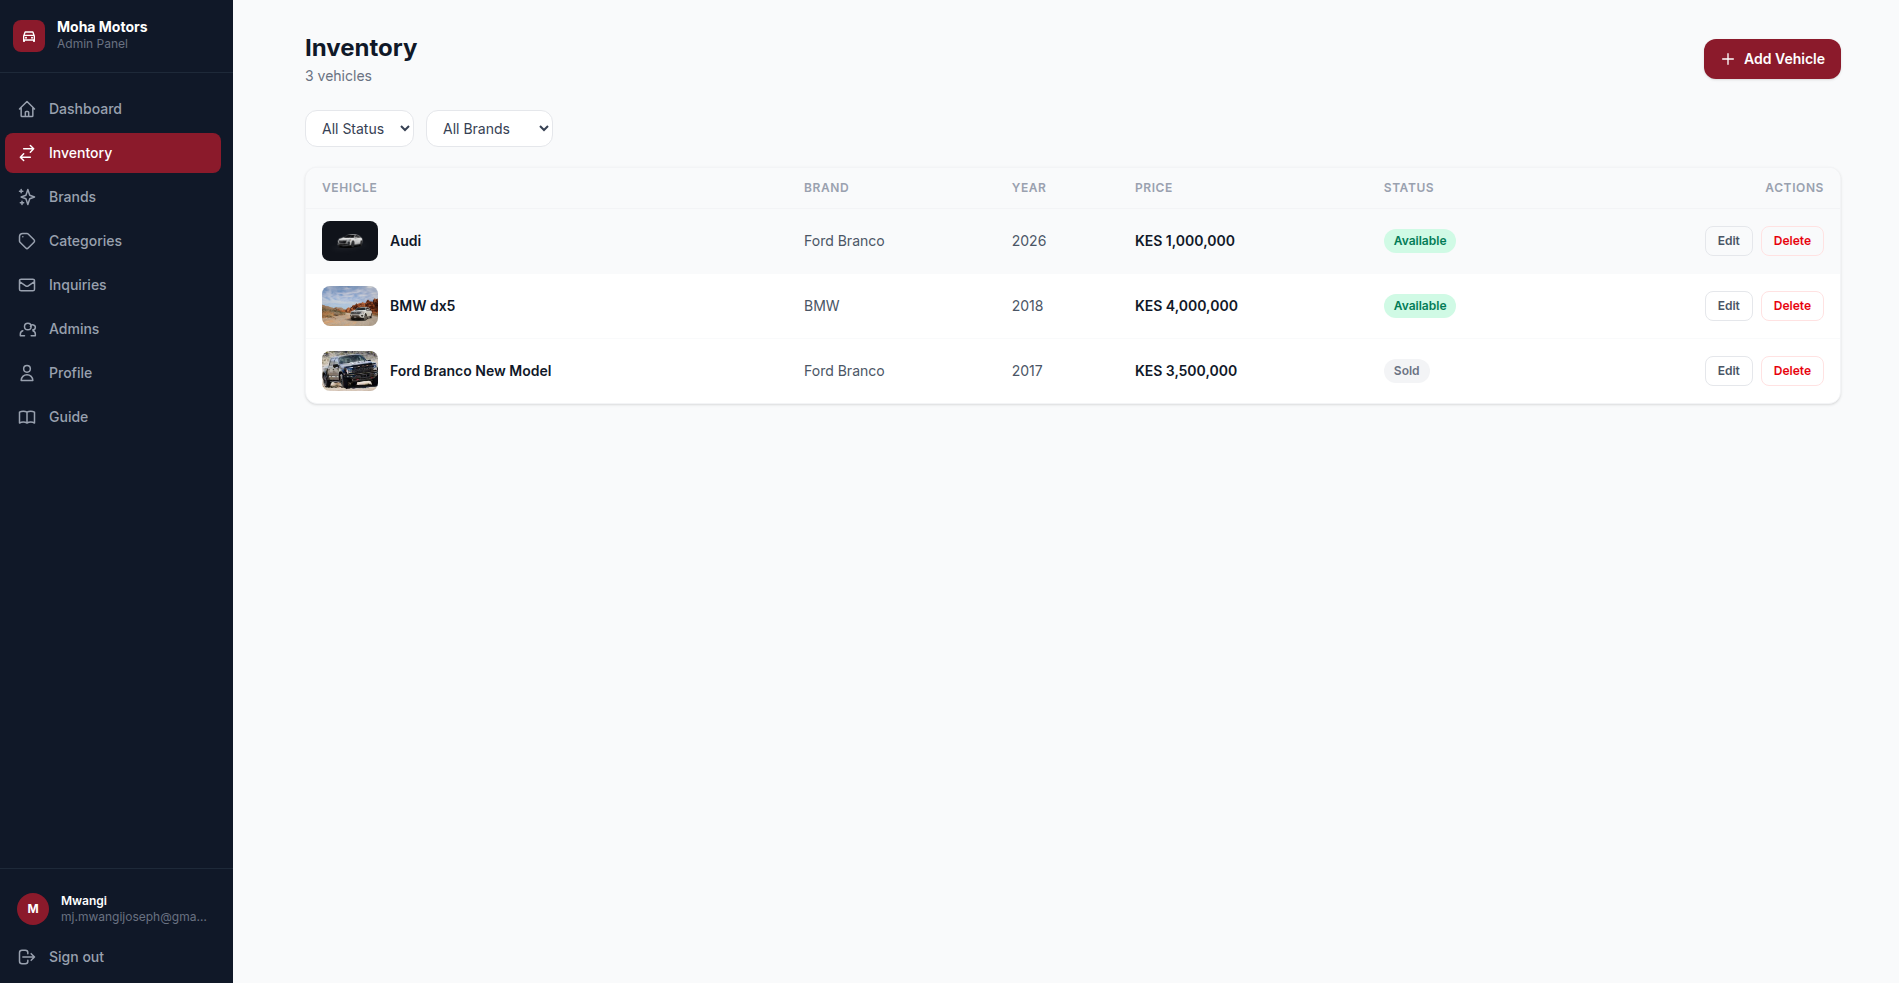Click Ford Branco brand in Audi row
Viewport: 1899px width, 983px height.
844,241
